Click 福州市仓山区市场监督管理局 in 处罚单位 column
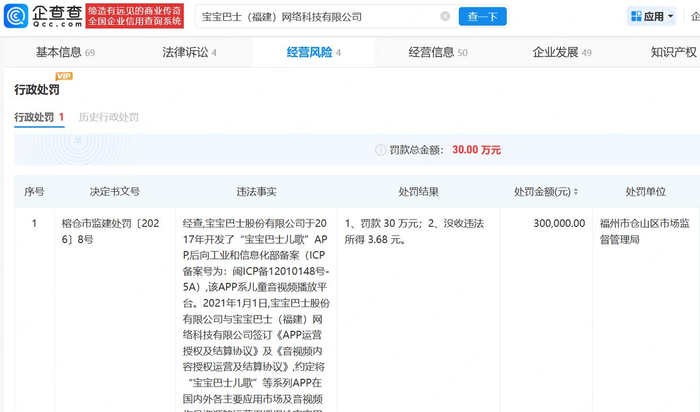 pos(644,231)
